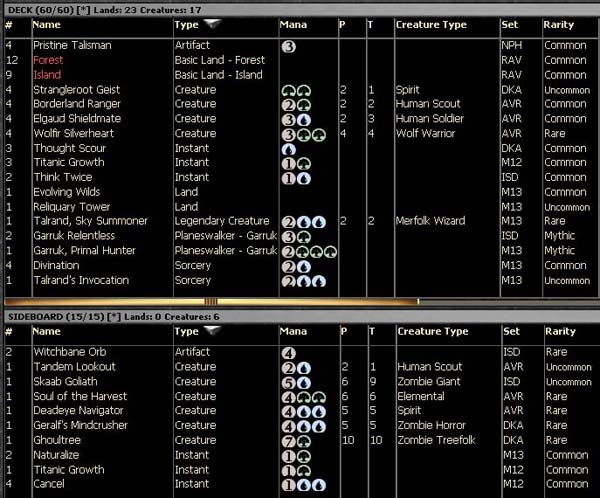600x498 pixels.
Task: Click the generic 2 mana symbol for Talrand, Sky Summoner
Action: (289, 222)
